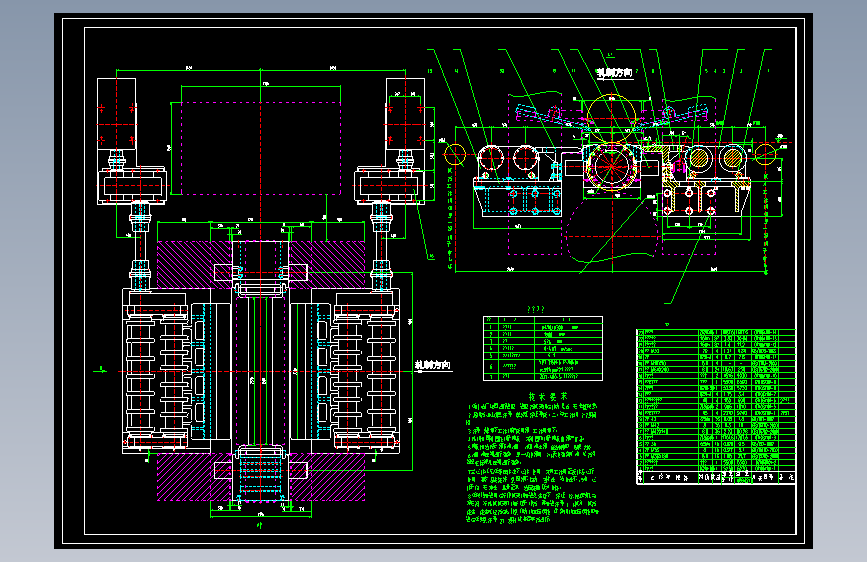Select the upper-left motor block in plan view

[117, 114]
